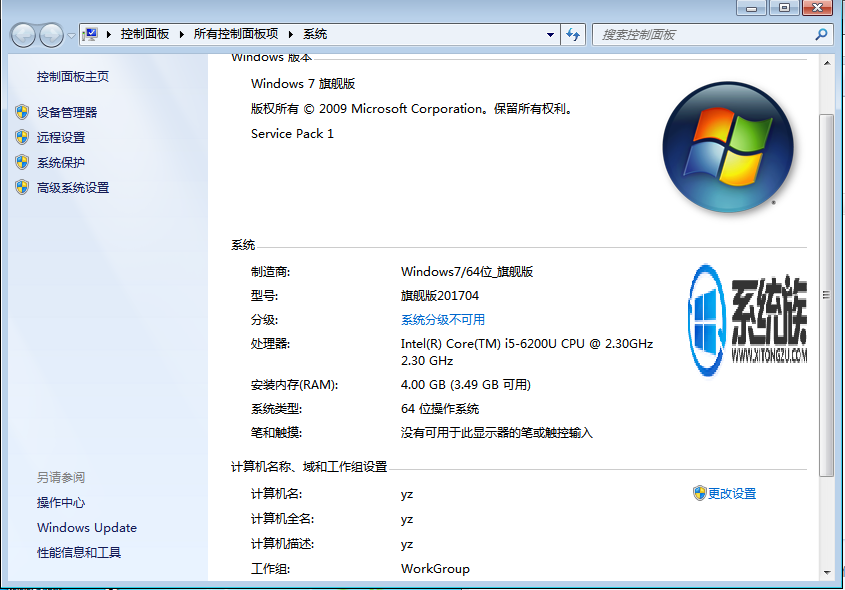Click the shield icon beside 高级系统设置
Screen dimensions: 845x590
click(x=22, y=187)
